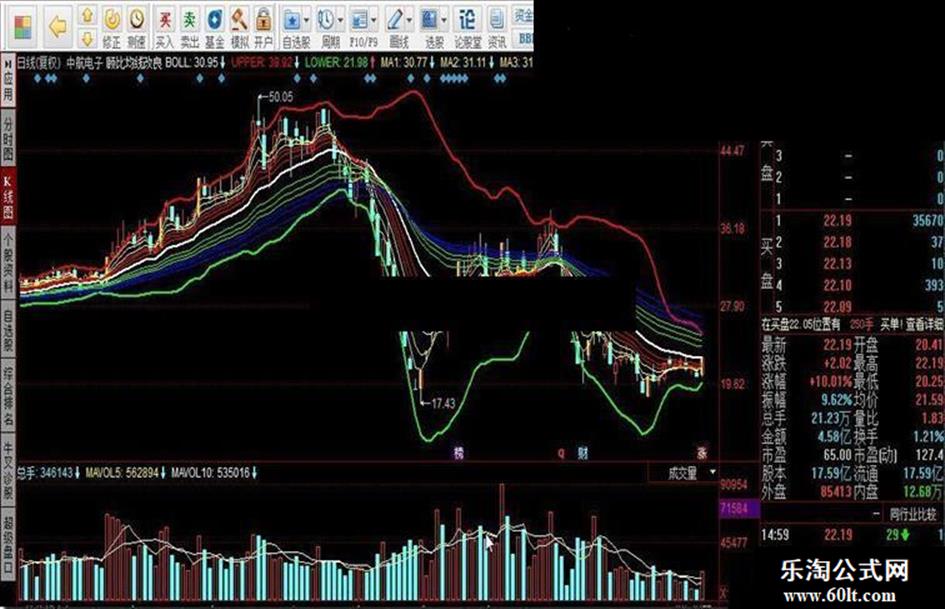
Task: Expand the 画线 drawing dropdown arrow
Action: [x=410, y=21]
